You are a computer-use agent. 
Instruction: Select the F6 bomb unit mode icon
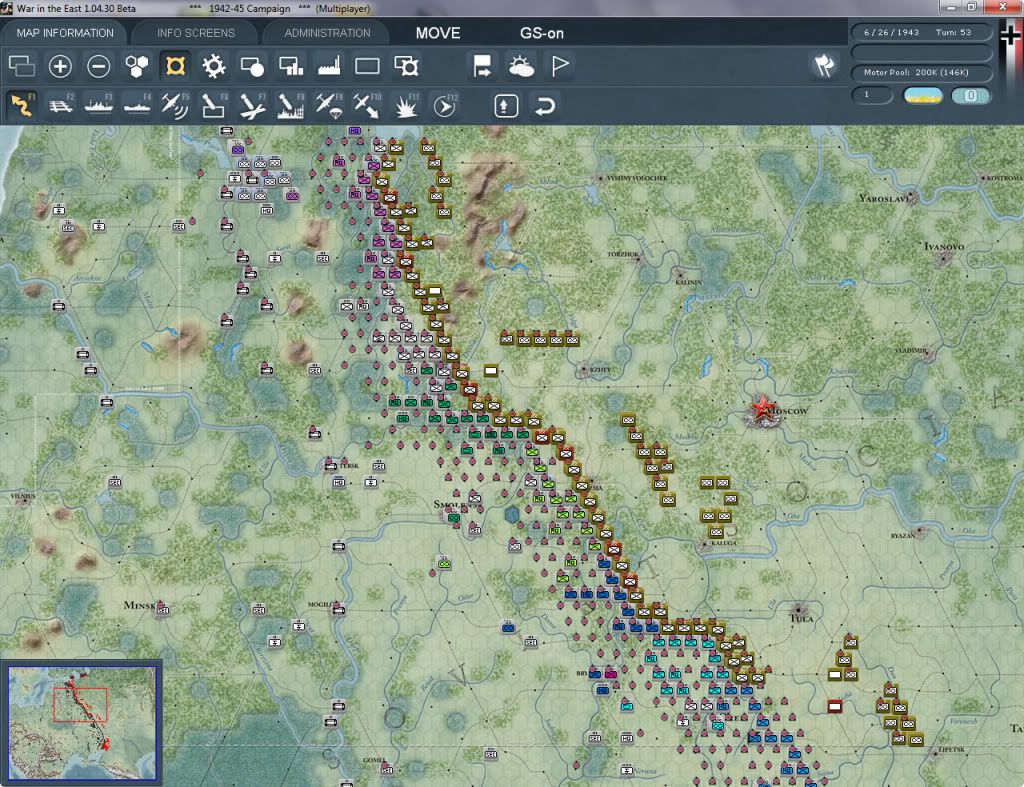click(214, 105)
